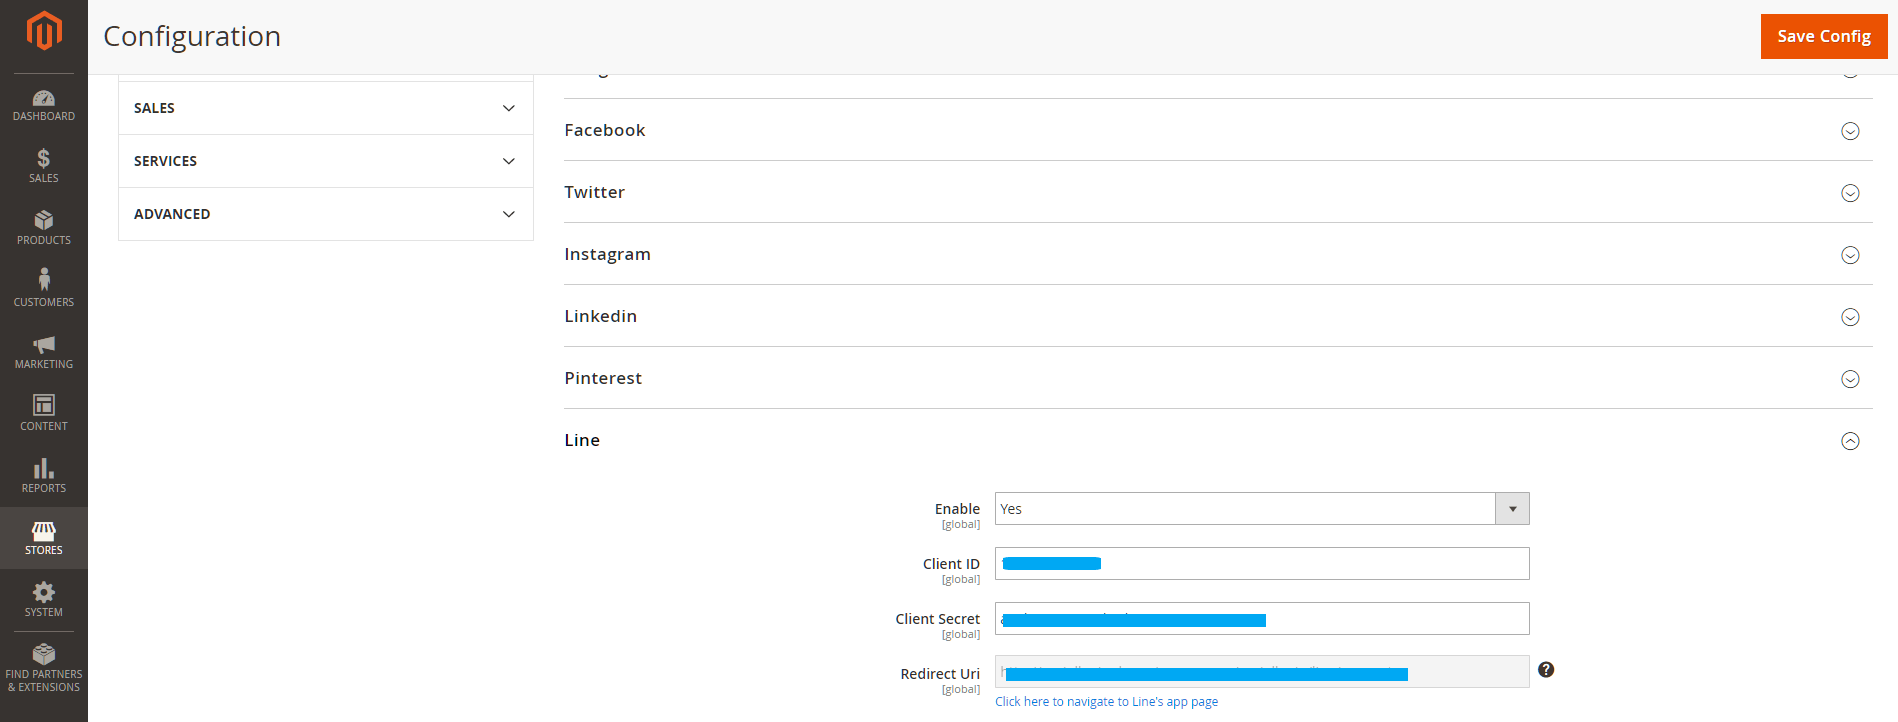Focus the Client Secret input field
The image size is (1898, 722).
[x=1262, y=619]
